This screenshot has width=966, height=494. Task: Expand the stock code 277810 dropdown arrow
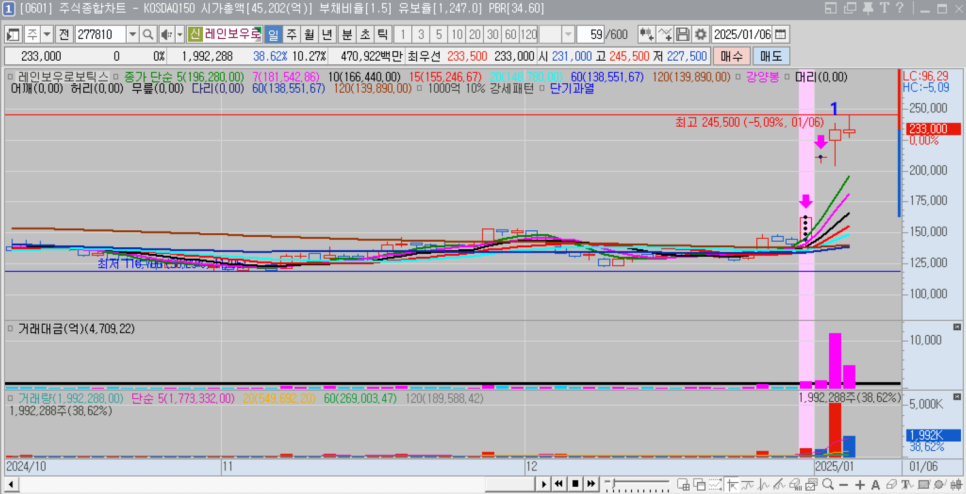[x=132, y=34]
